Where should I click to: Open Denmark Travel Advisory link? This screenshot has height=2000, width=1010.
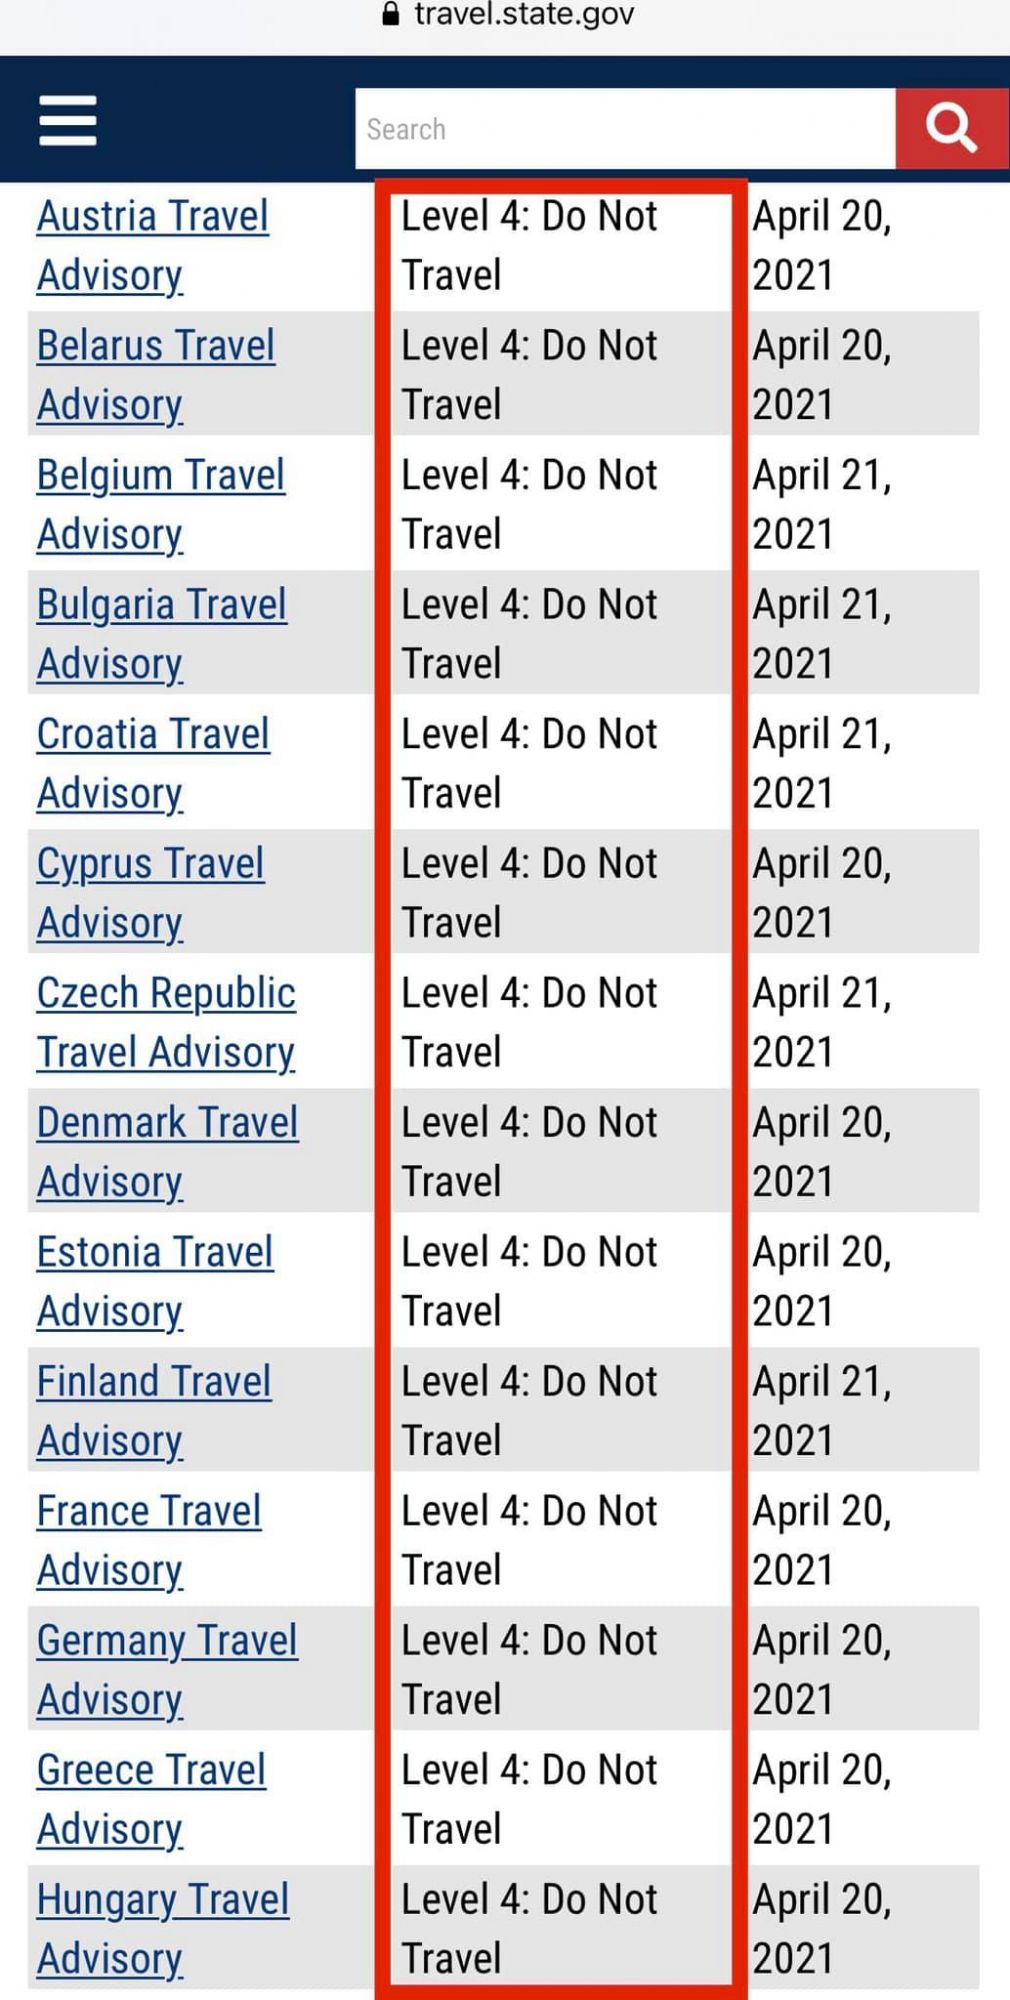(x=168, y=1123)
